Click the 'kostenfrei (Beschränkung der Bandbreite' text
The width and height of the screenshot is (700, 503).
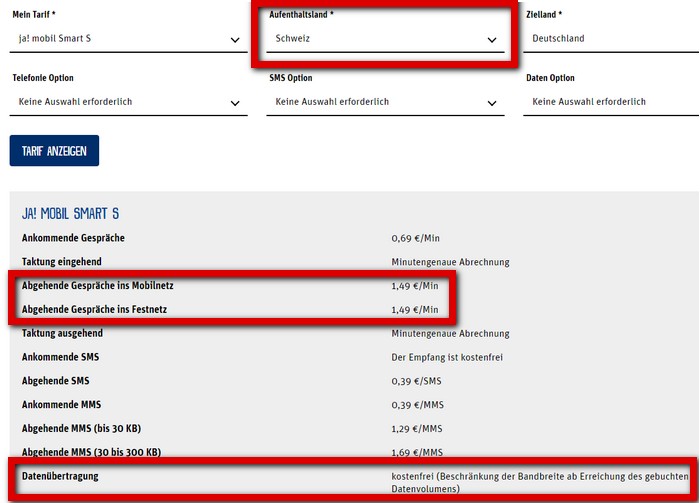pyautogui.click(x=477, y=476)
